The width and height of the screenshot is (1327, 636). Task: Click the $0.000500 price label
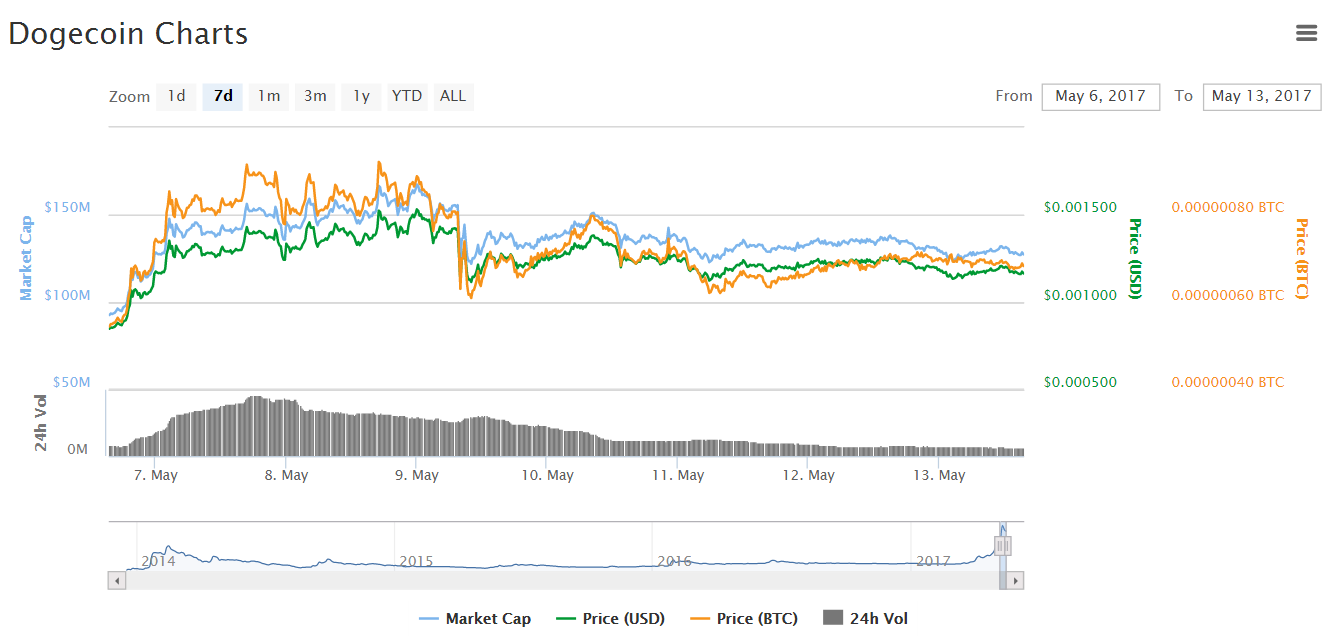coord(1080,382)
